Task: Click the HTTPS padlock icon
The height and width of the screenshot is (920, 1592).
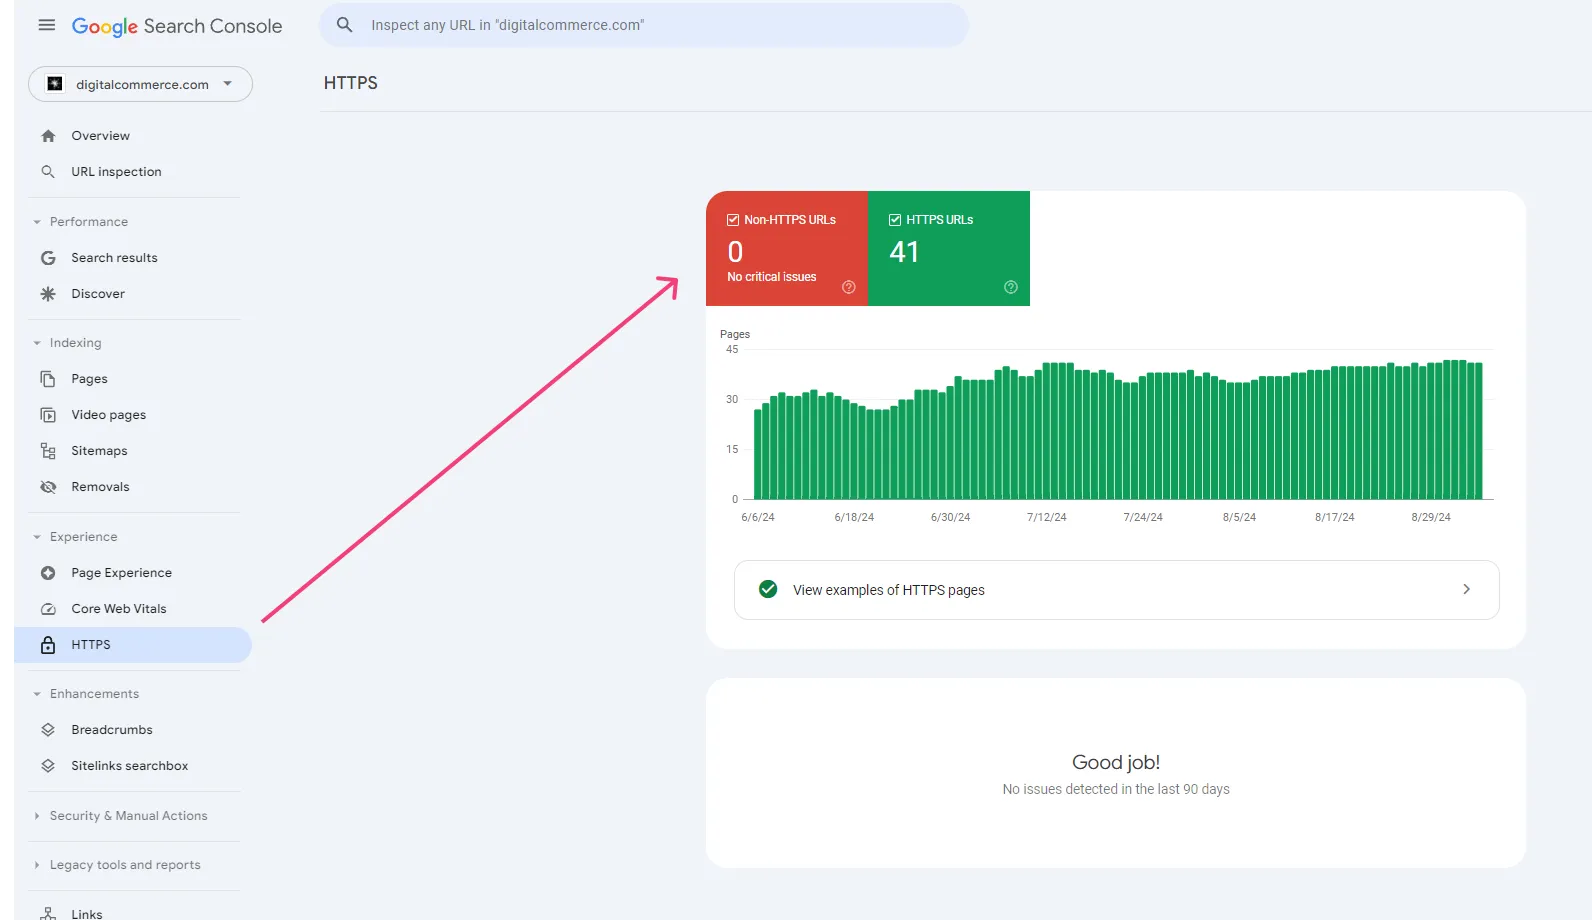Action: click(x=48, y=645)
